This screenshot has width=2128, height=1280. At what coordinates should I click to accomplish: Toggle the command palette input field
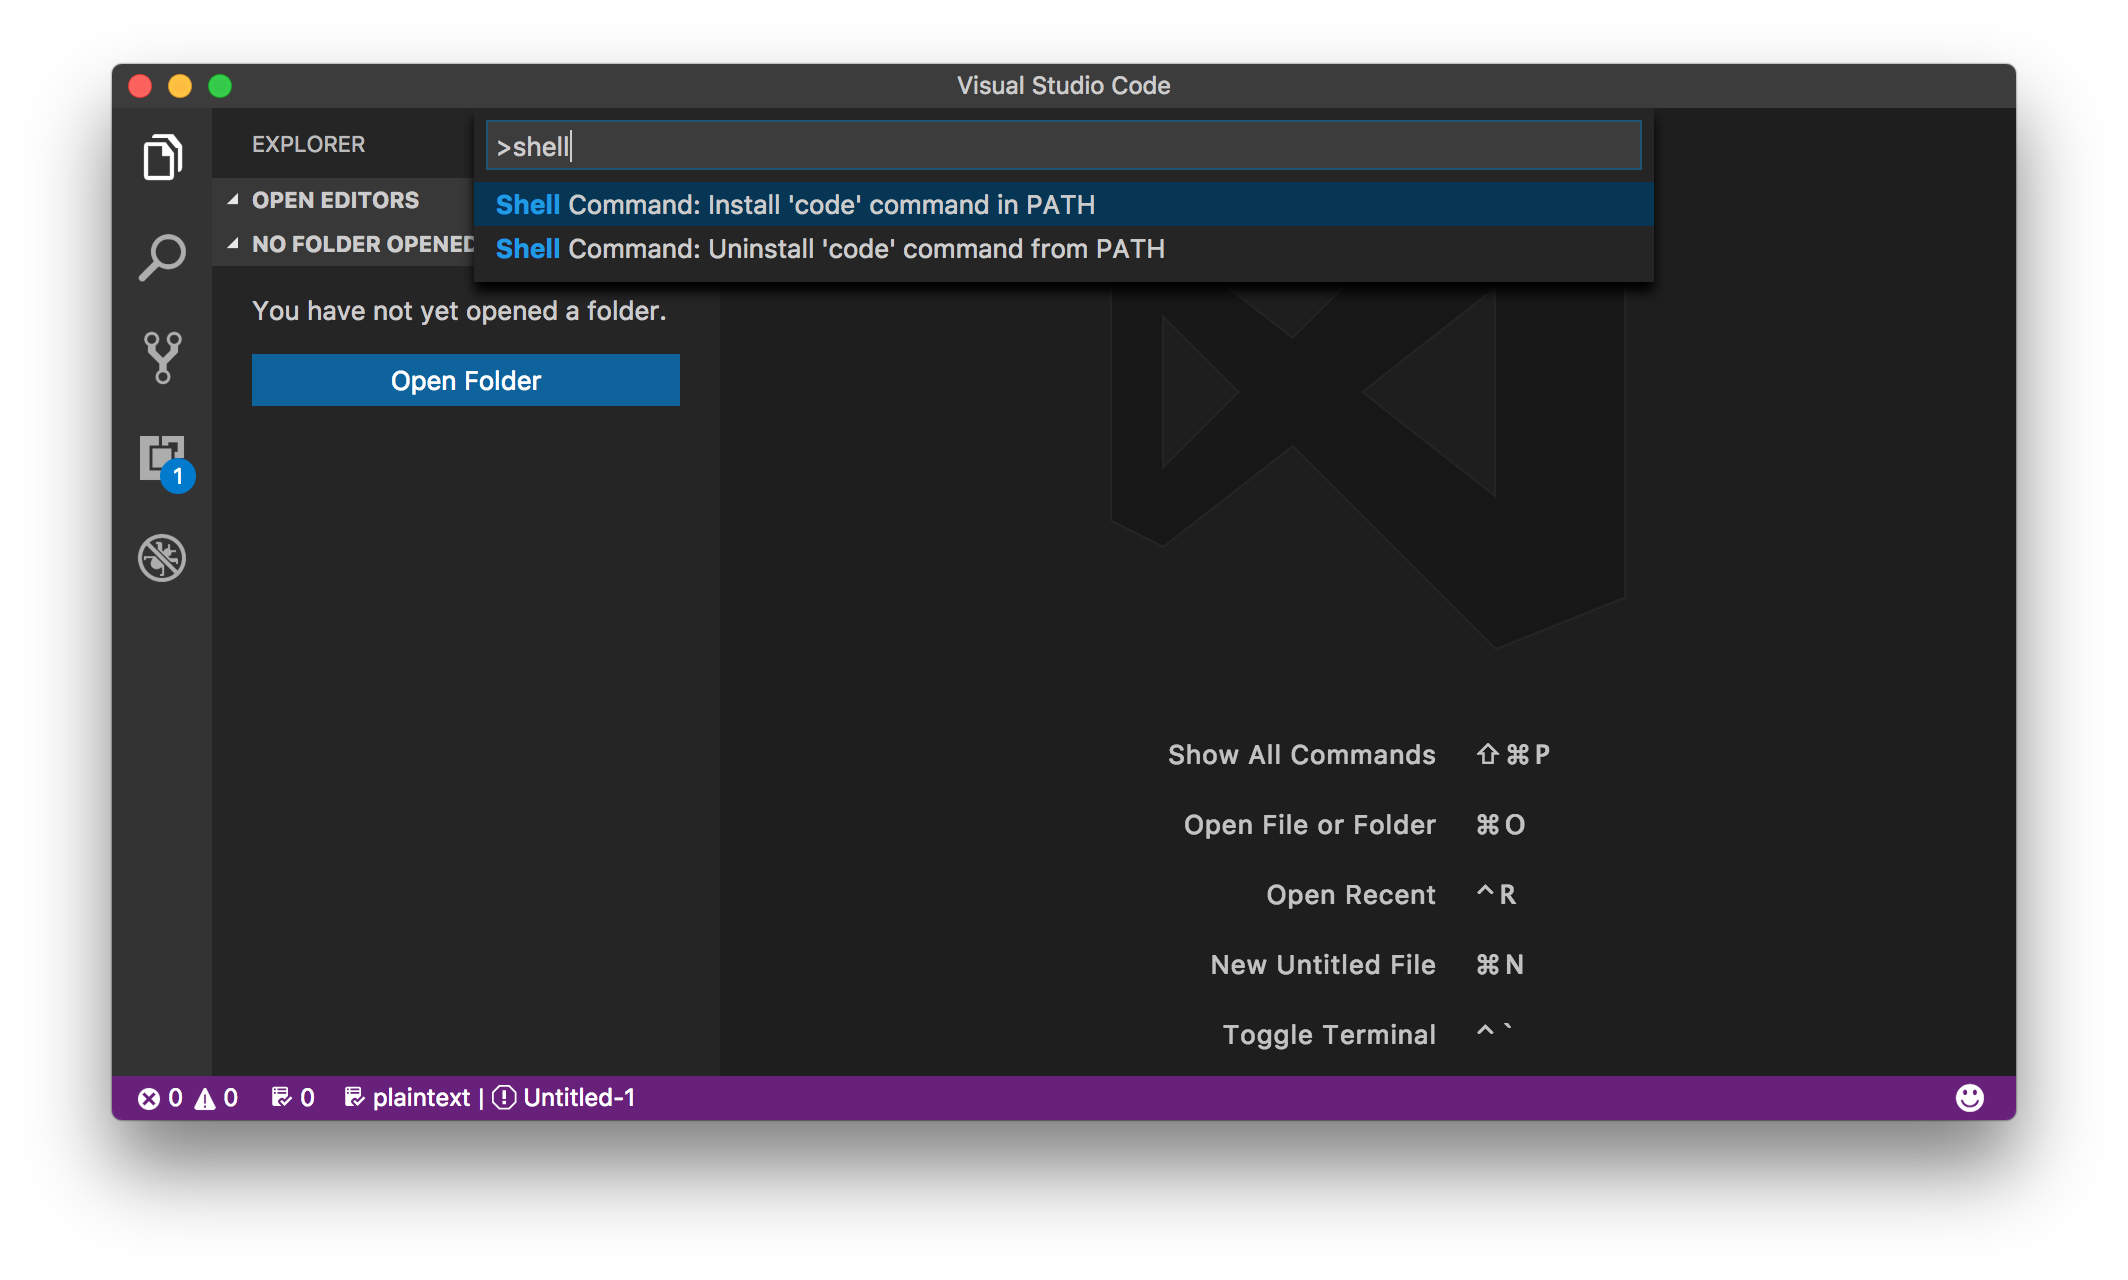click(x=1059, y=146)
